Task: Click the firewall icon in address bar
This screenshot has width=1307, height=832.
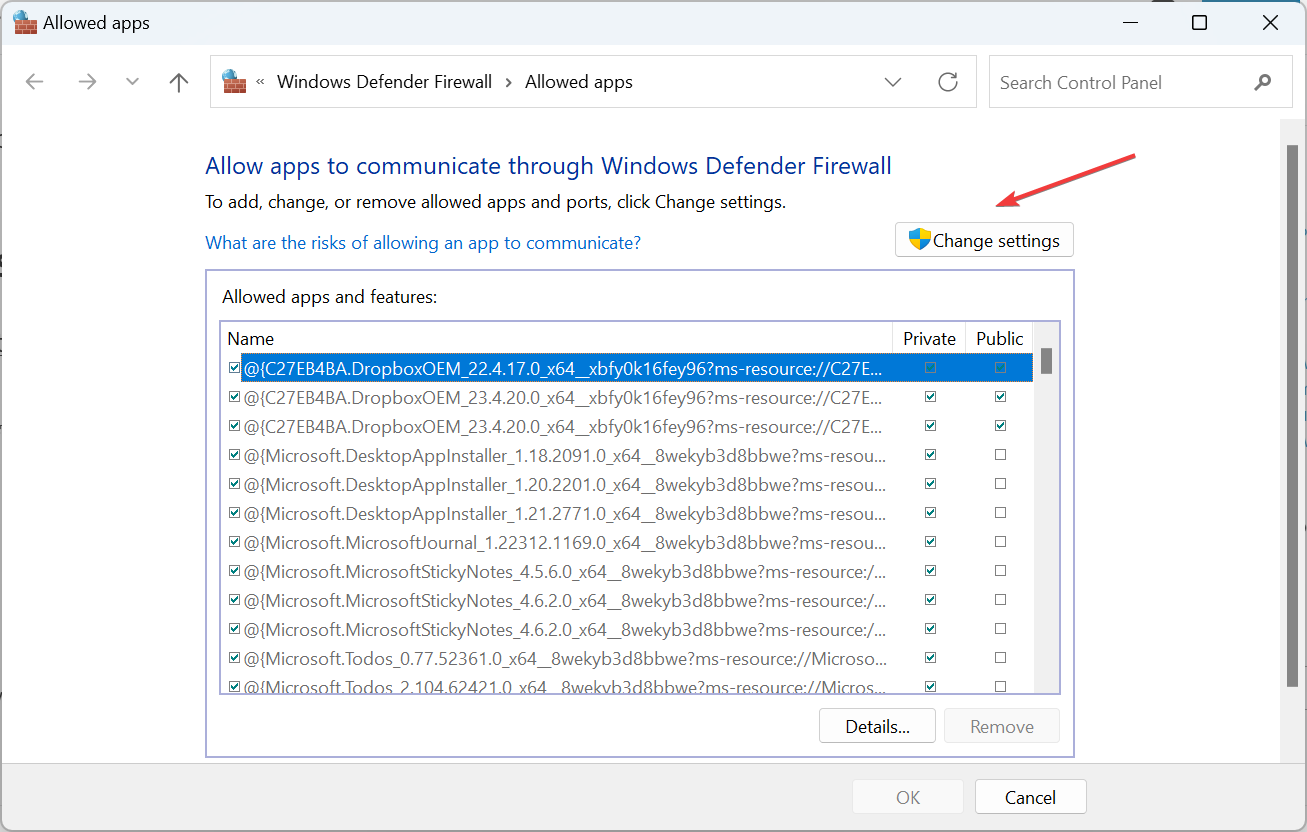Action: 234,82
